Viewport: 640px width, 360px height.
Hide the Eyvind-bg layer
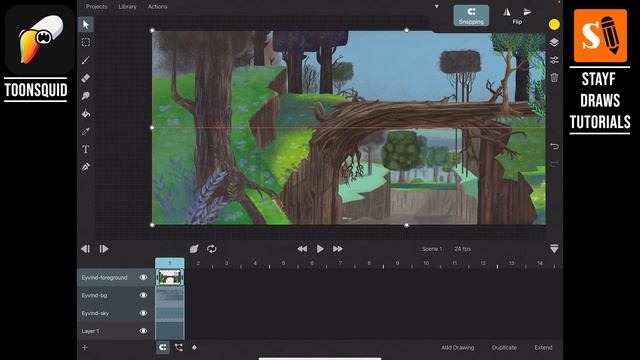point(143,295)
